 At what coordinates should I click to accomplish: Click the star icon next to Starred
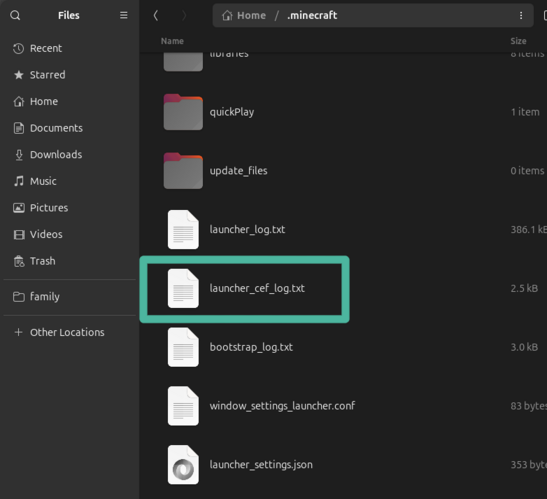coord(18,75)
